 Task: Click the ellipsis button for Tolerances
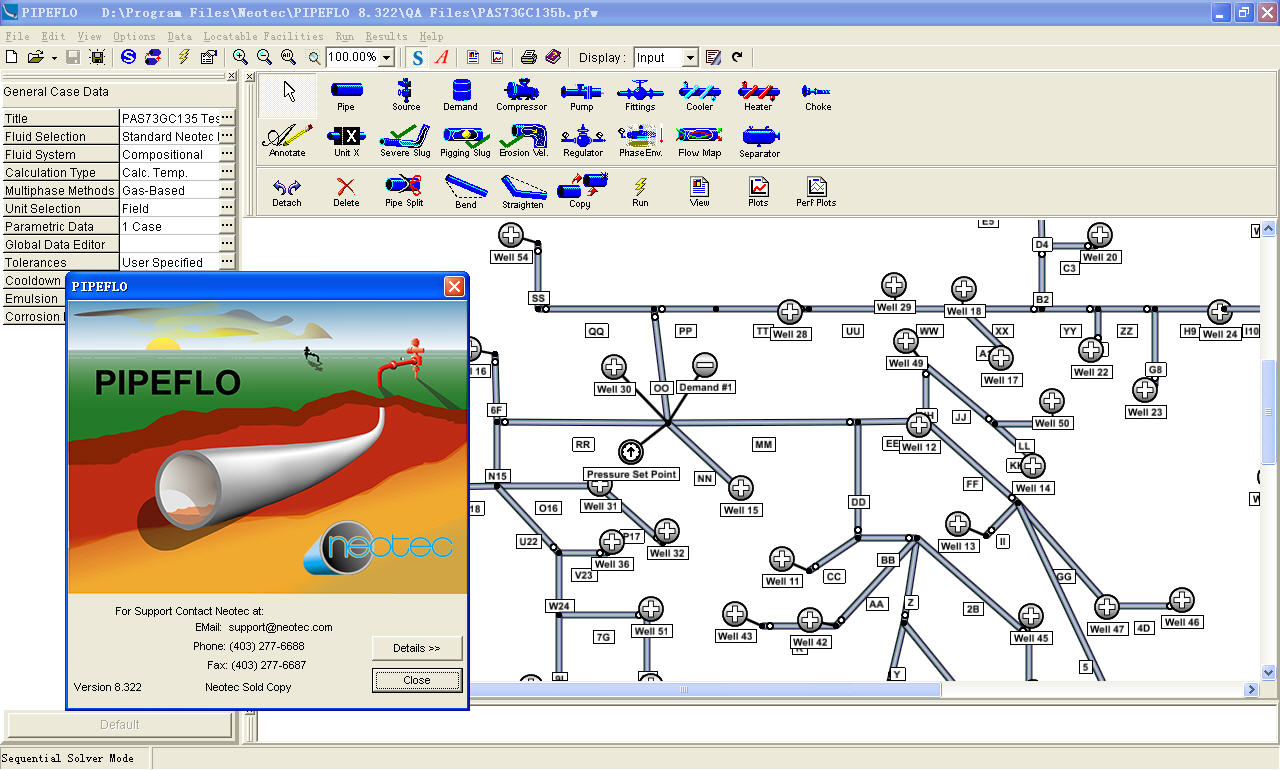click(227, 262)
